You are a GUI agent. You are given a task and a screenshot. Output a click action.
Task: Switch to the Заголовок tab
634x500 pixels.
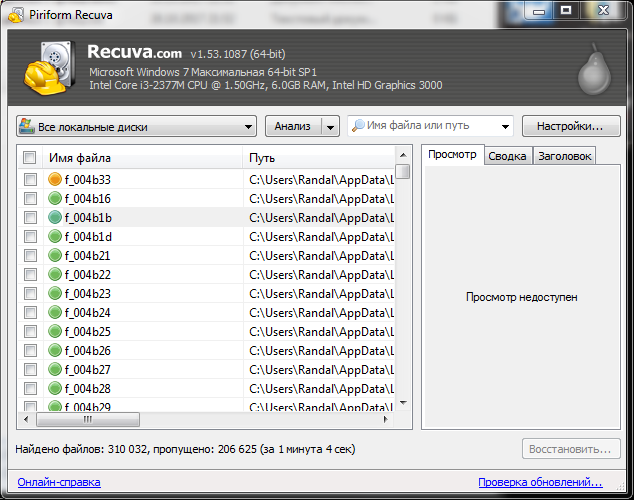pyautogui.click(x=564, y=156)
